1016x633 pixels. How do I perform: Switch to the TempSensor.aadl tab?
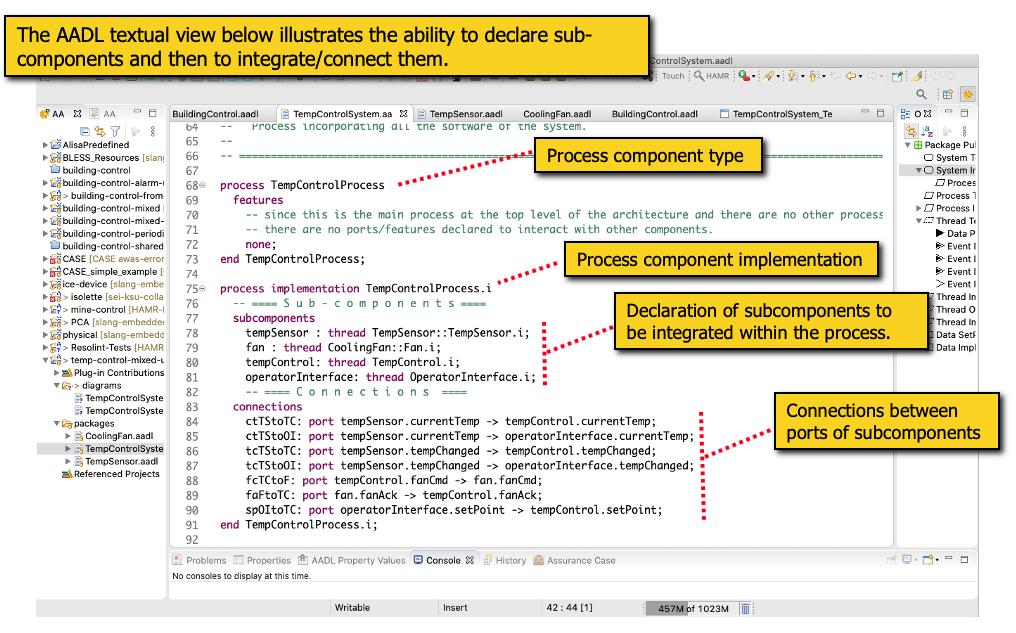pos(465,114)
